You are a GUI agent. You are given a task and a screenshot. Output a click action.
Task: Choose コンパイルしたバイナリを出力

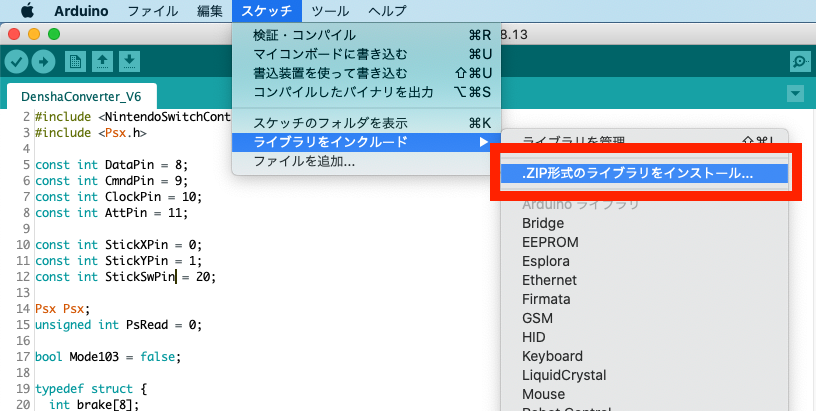coord(366,92)
